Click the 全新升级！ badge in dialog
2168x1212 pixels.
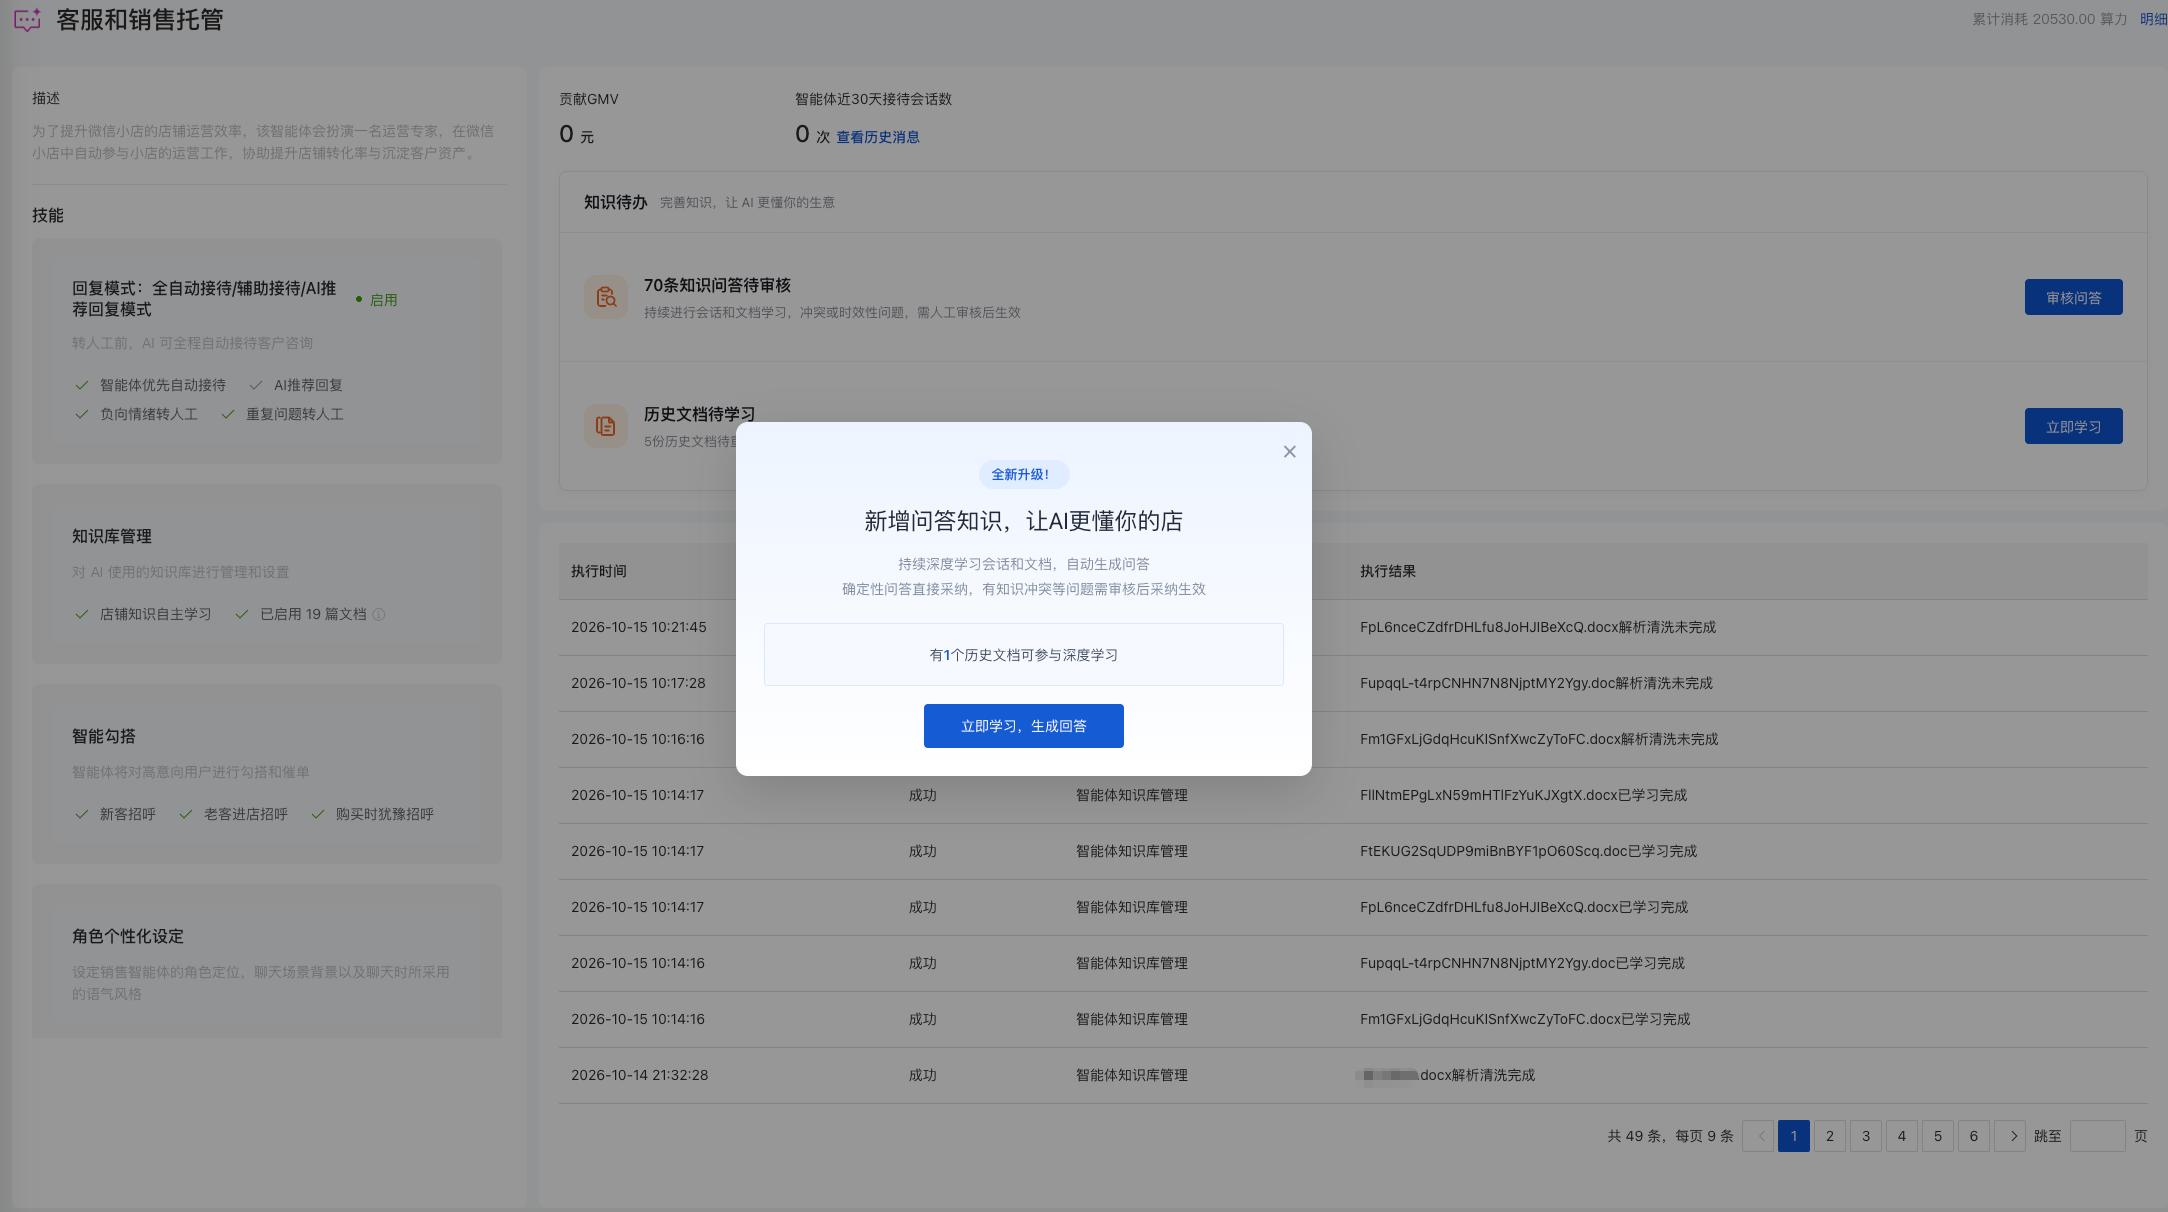[x=1023, y=475]
